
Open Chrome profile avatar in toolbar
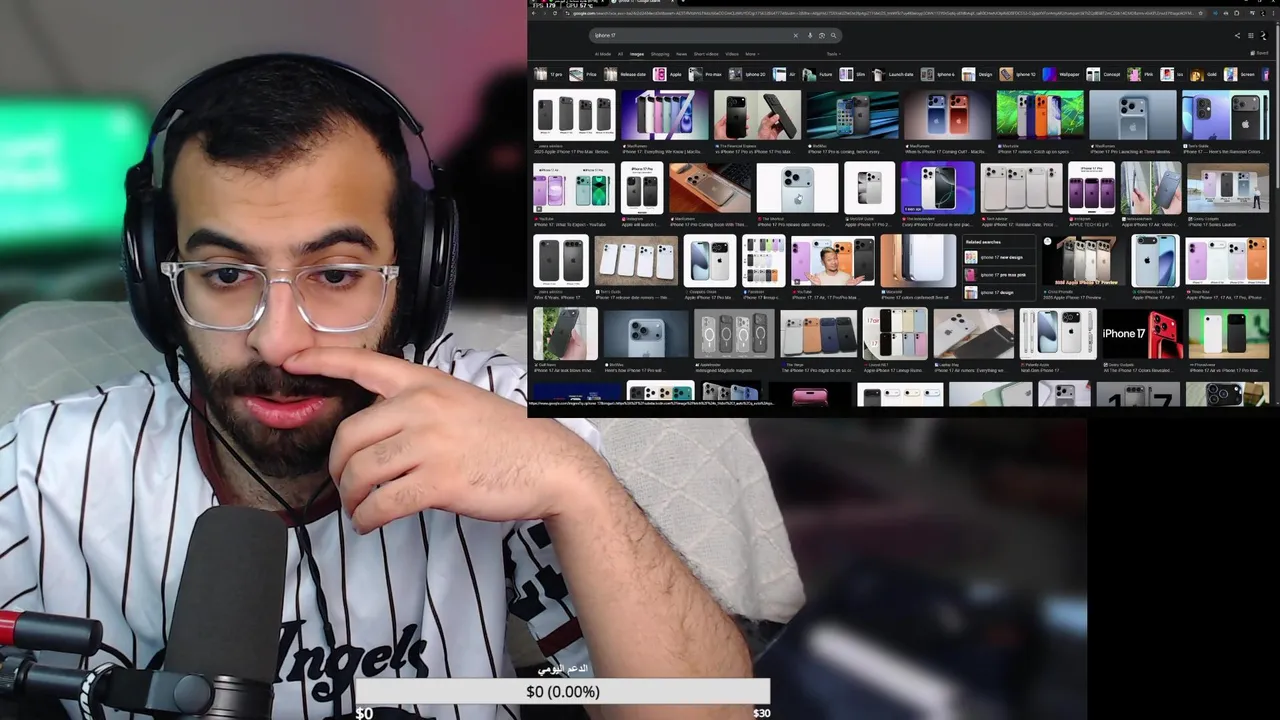pyautogui.click(x=1262, y=13)
